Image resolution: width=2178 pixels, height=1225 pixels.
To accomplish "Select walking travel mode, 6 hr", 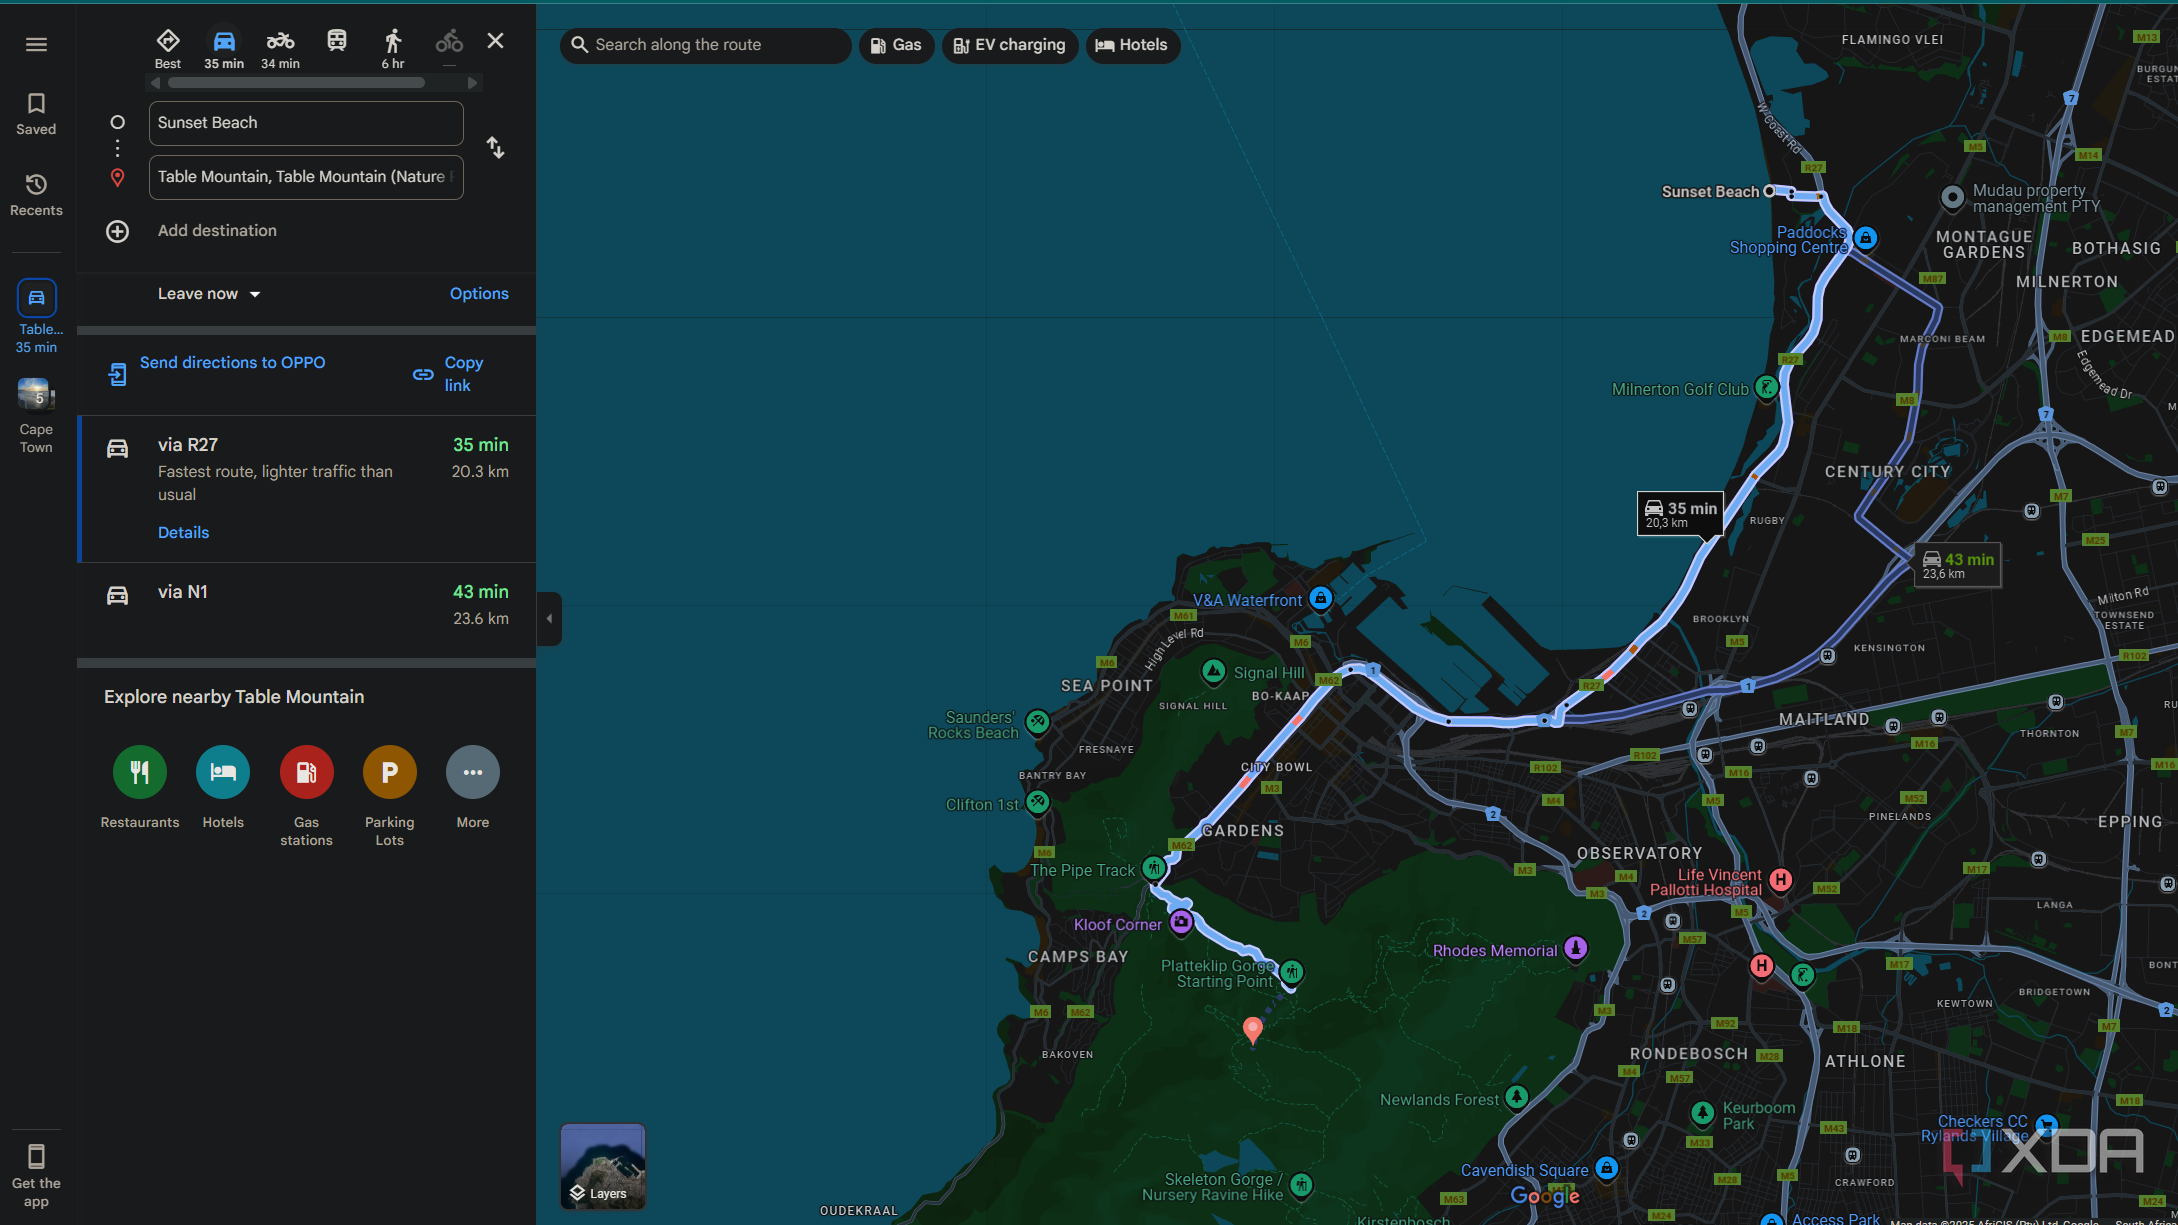I will [393, 48].
